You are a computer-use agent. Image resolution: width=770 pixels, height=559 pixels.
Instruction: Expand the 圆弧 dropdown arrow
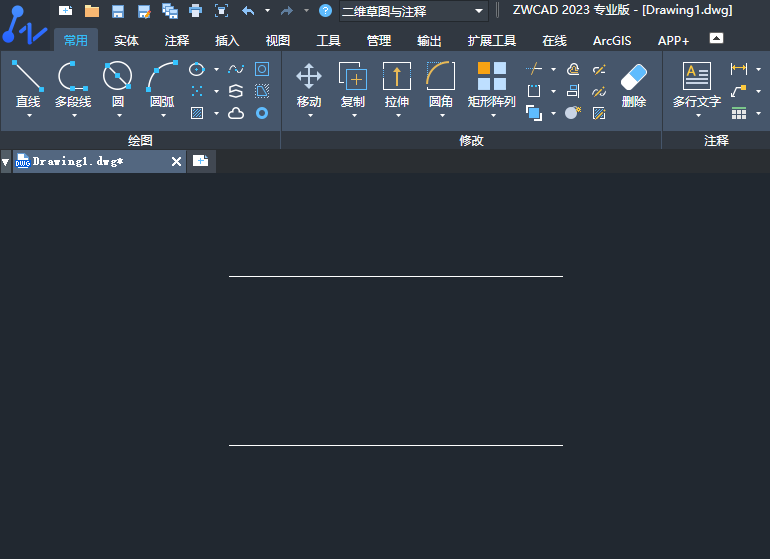(x=164, y=115)
